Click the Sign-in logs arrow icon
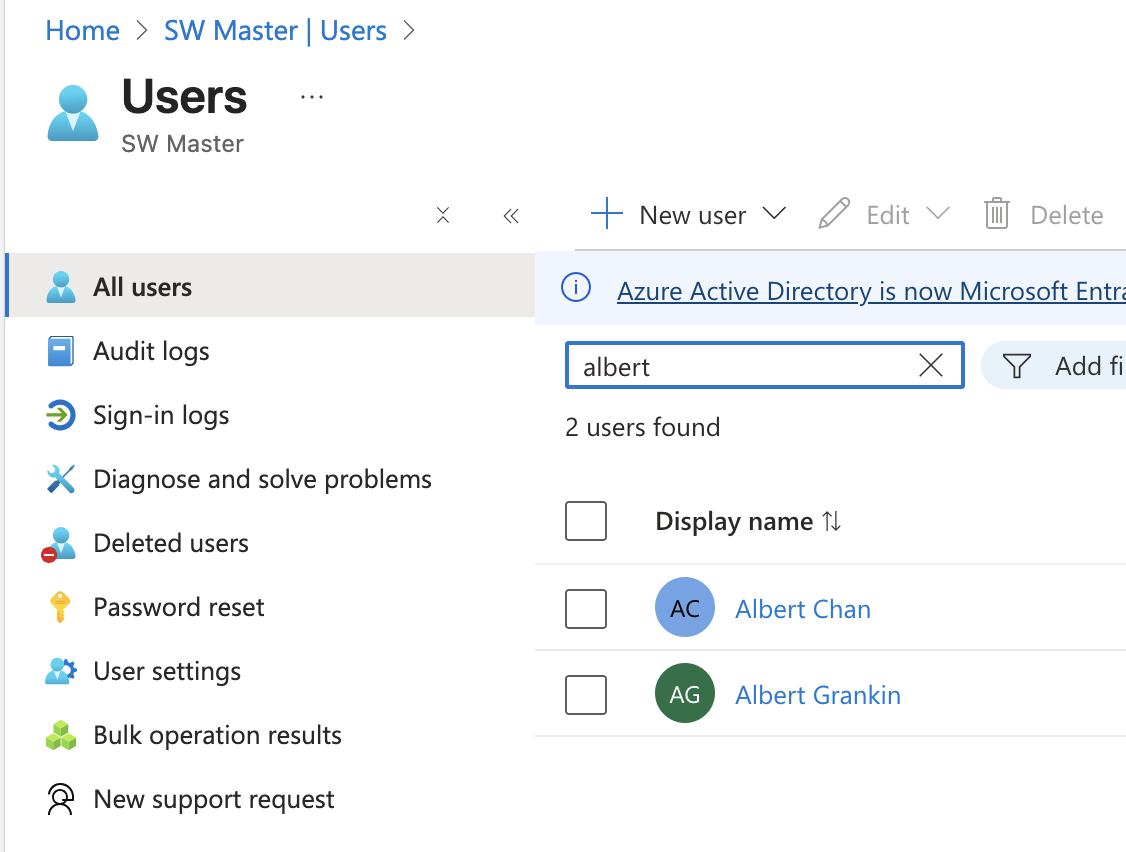The width and height of the screenshot is (1126, 852). (x=60, y=415)
